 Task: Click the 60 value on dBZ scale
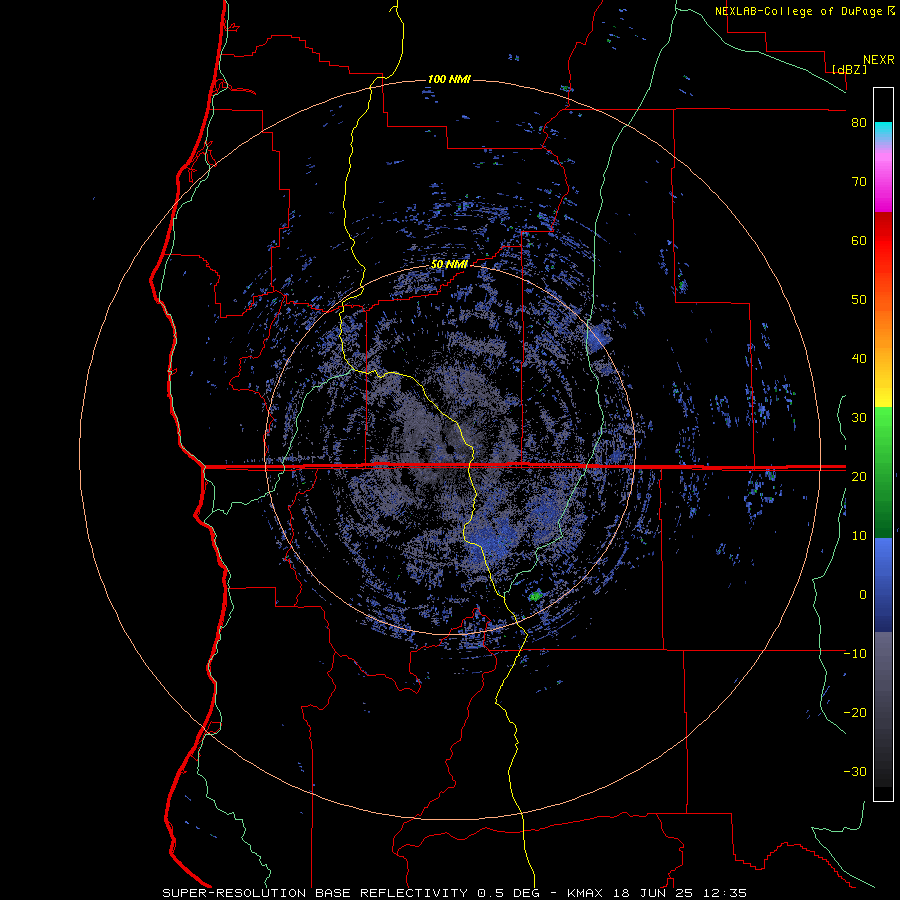pyautogui.click(x=859, y=240)
